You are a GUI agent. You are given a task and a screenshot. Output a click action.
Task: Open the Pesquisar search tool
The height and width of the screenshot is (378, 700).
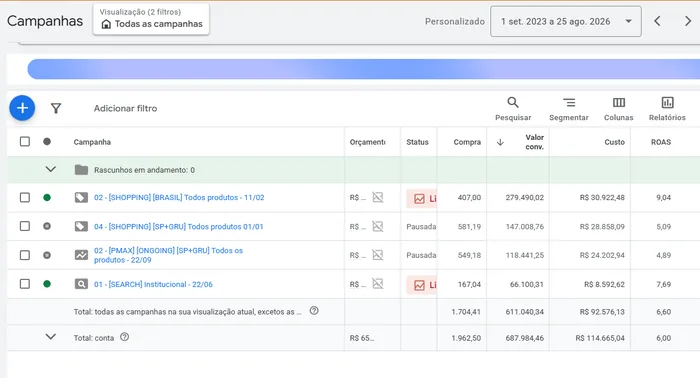coord(513,109)
